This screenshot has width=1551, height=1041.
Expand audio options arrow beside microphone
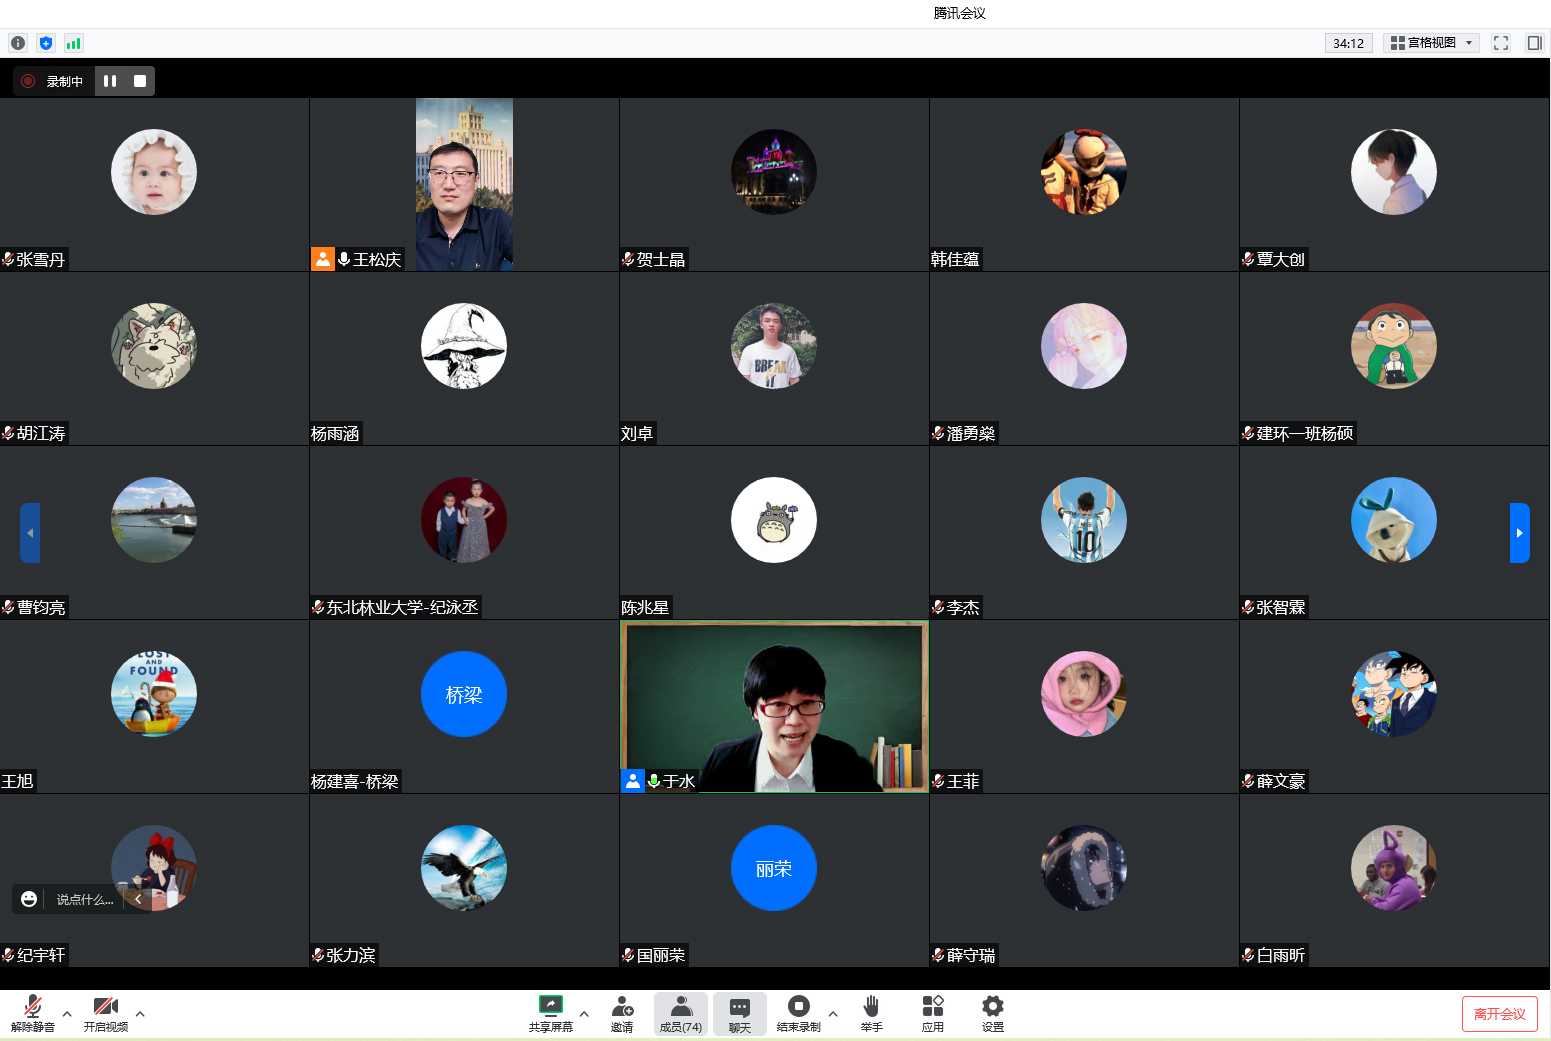(x=67, y=1014)
